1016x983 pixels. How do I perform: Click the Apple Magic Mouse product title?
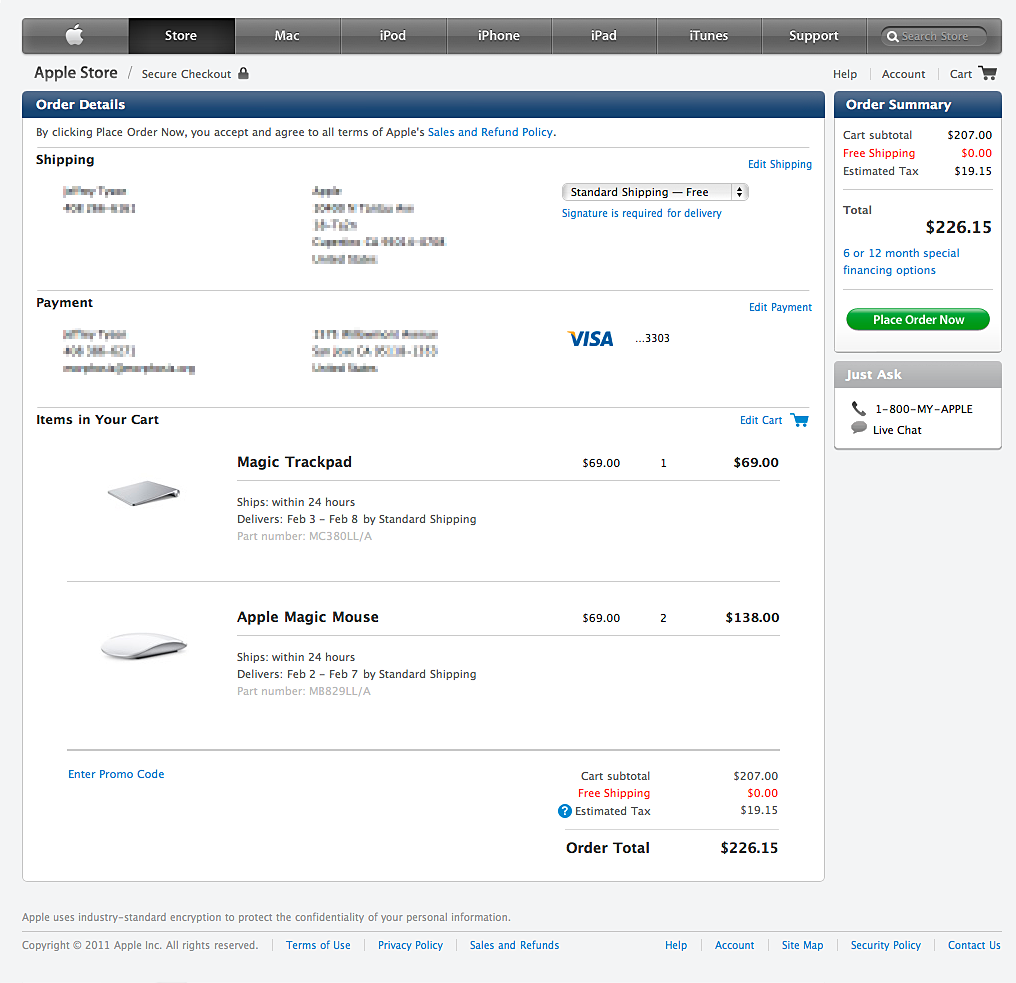click(308, 617)
